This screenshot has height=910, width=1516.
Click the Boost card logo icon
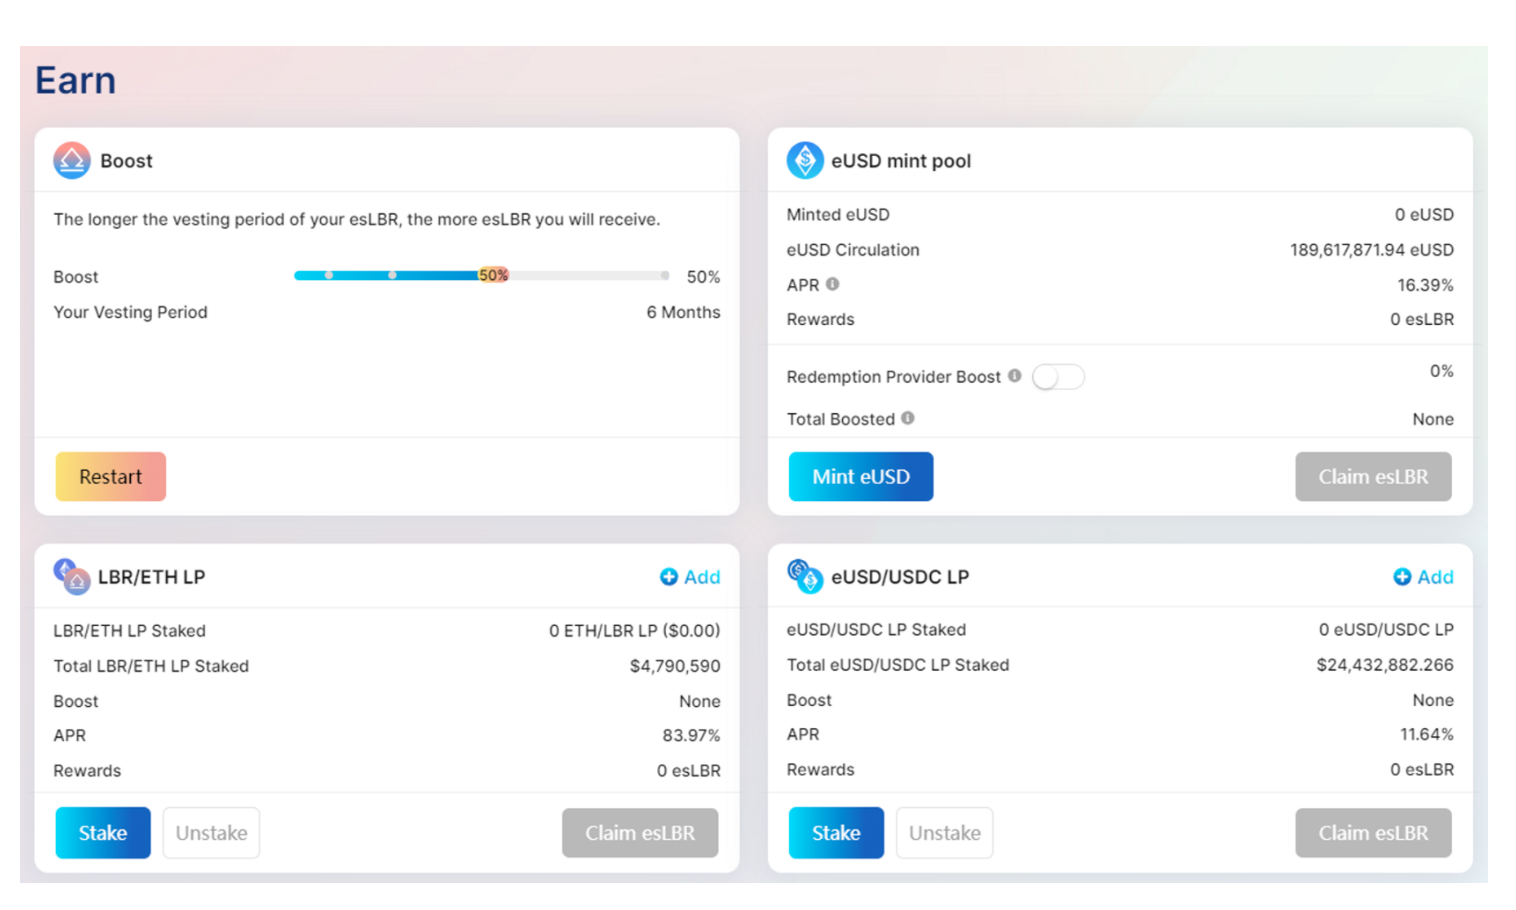click(72, 160)
